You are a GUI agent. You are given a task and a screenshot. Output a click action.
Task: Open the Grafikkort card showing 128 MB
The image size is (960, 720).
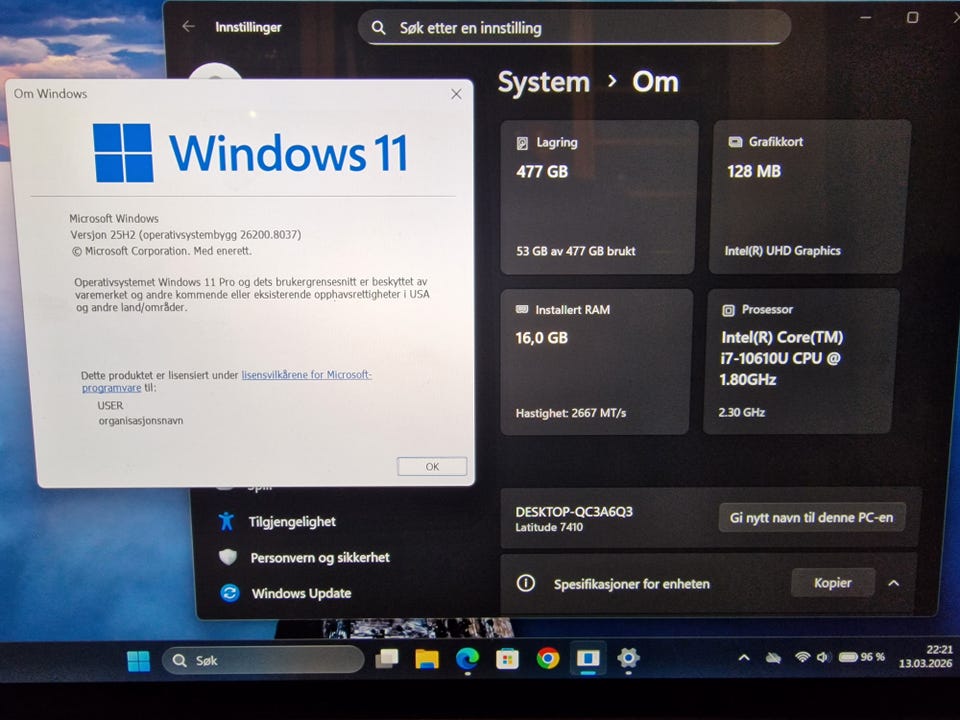808,197
